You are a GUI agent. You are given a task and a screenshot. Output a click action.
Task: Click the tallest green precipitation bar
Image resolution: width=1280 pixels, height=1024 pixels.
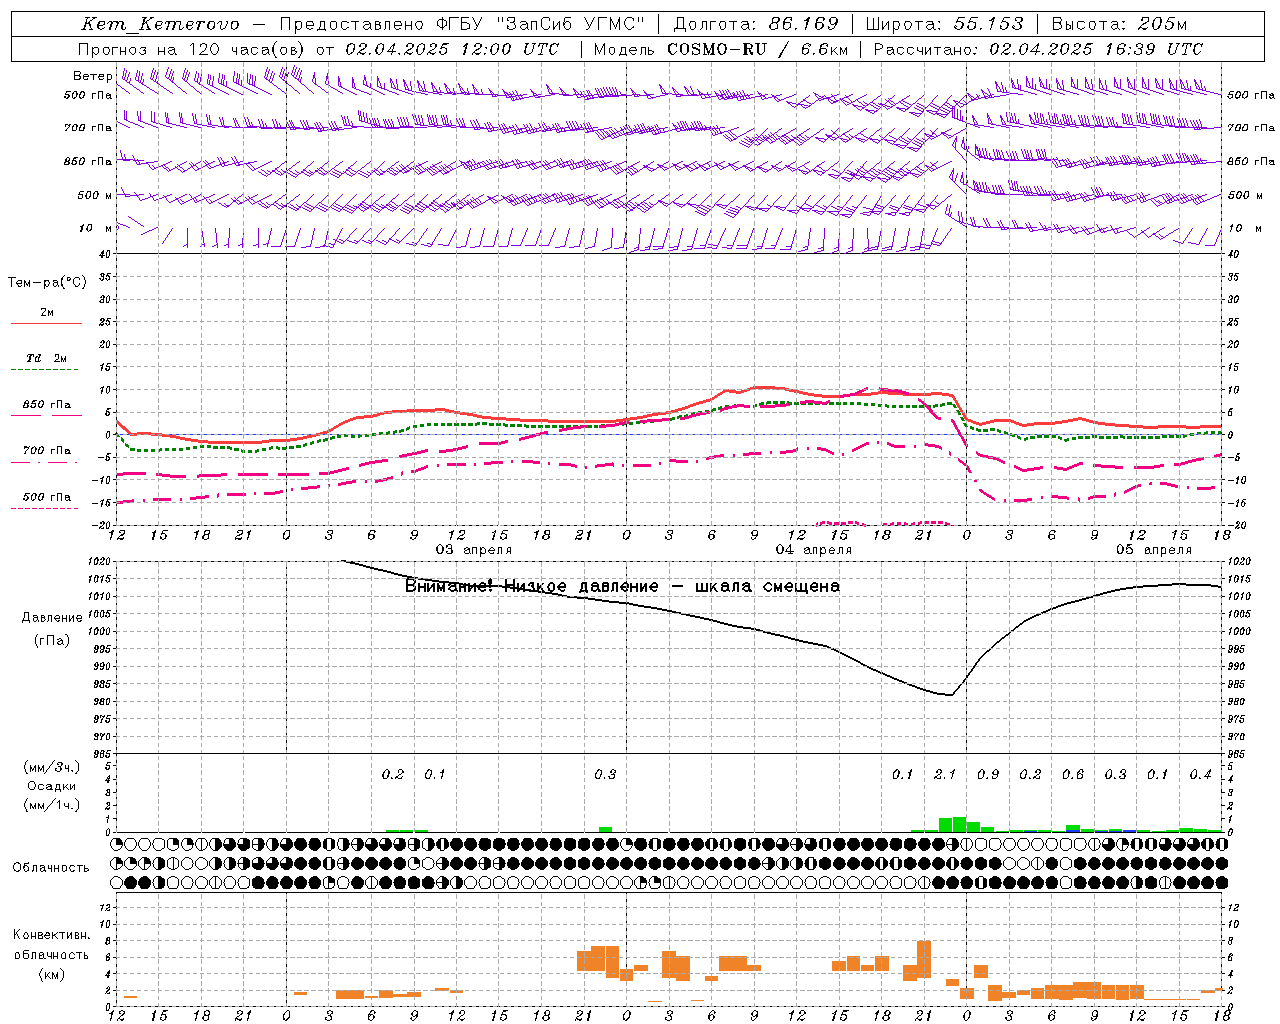pyautogui.click(x=960, y=824)
